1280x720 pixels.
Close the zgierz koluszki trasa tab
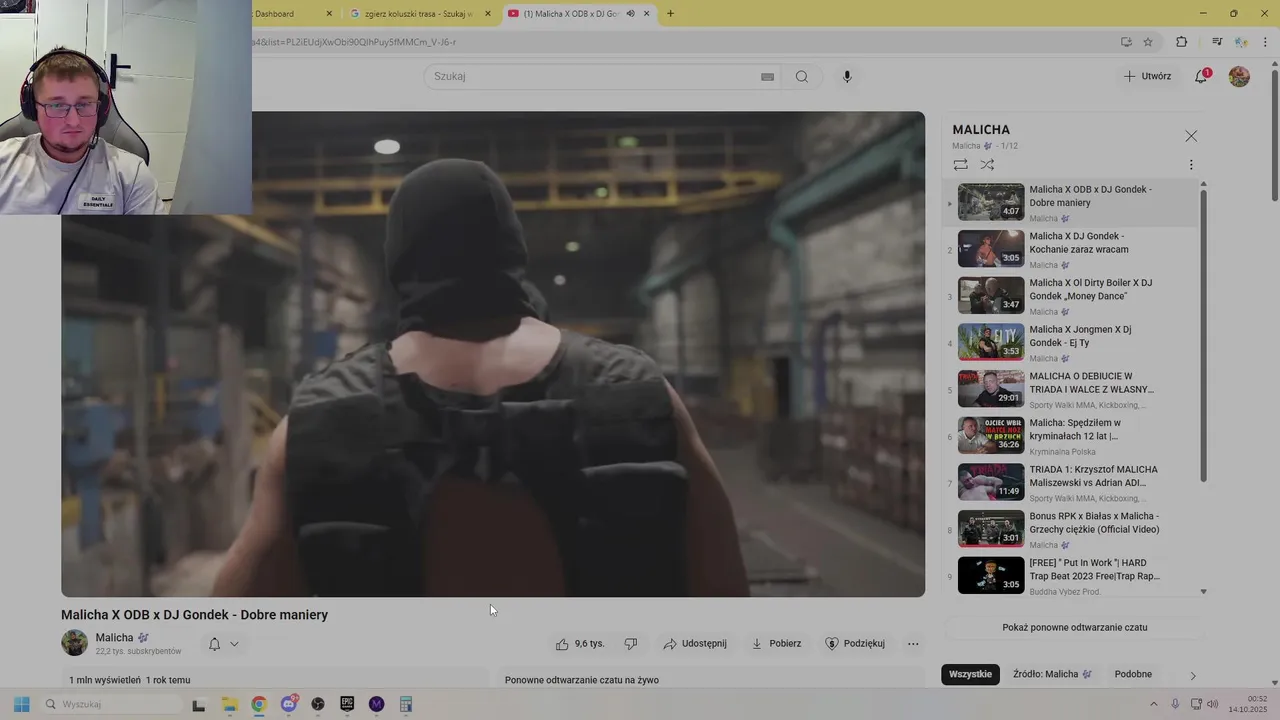(488, 14)
